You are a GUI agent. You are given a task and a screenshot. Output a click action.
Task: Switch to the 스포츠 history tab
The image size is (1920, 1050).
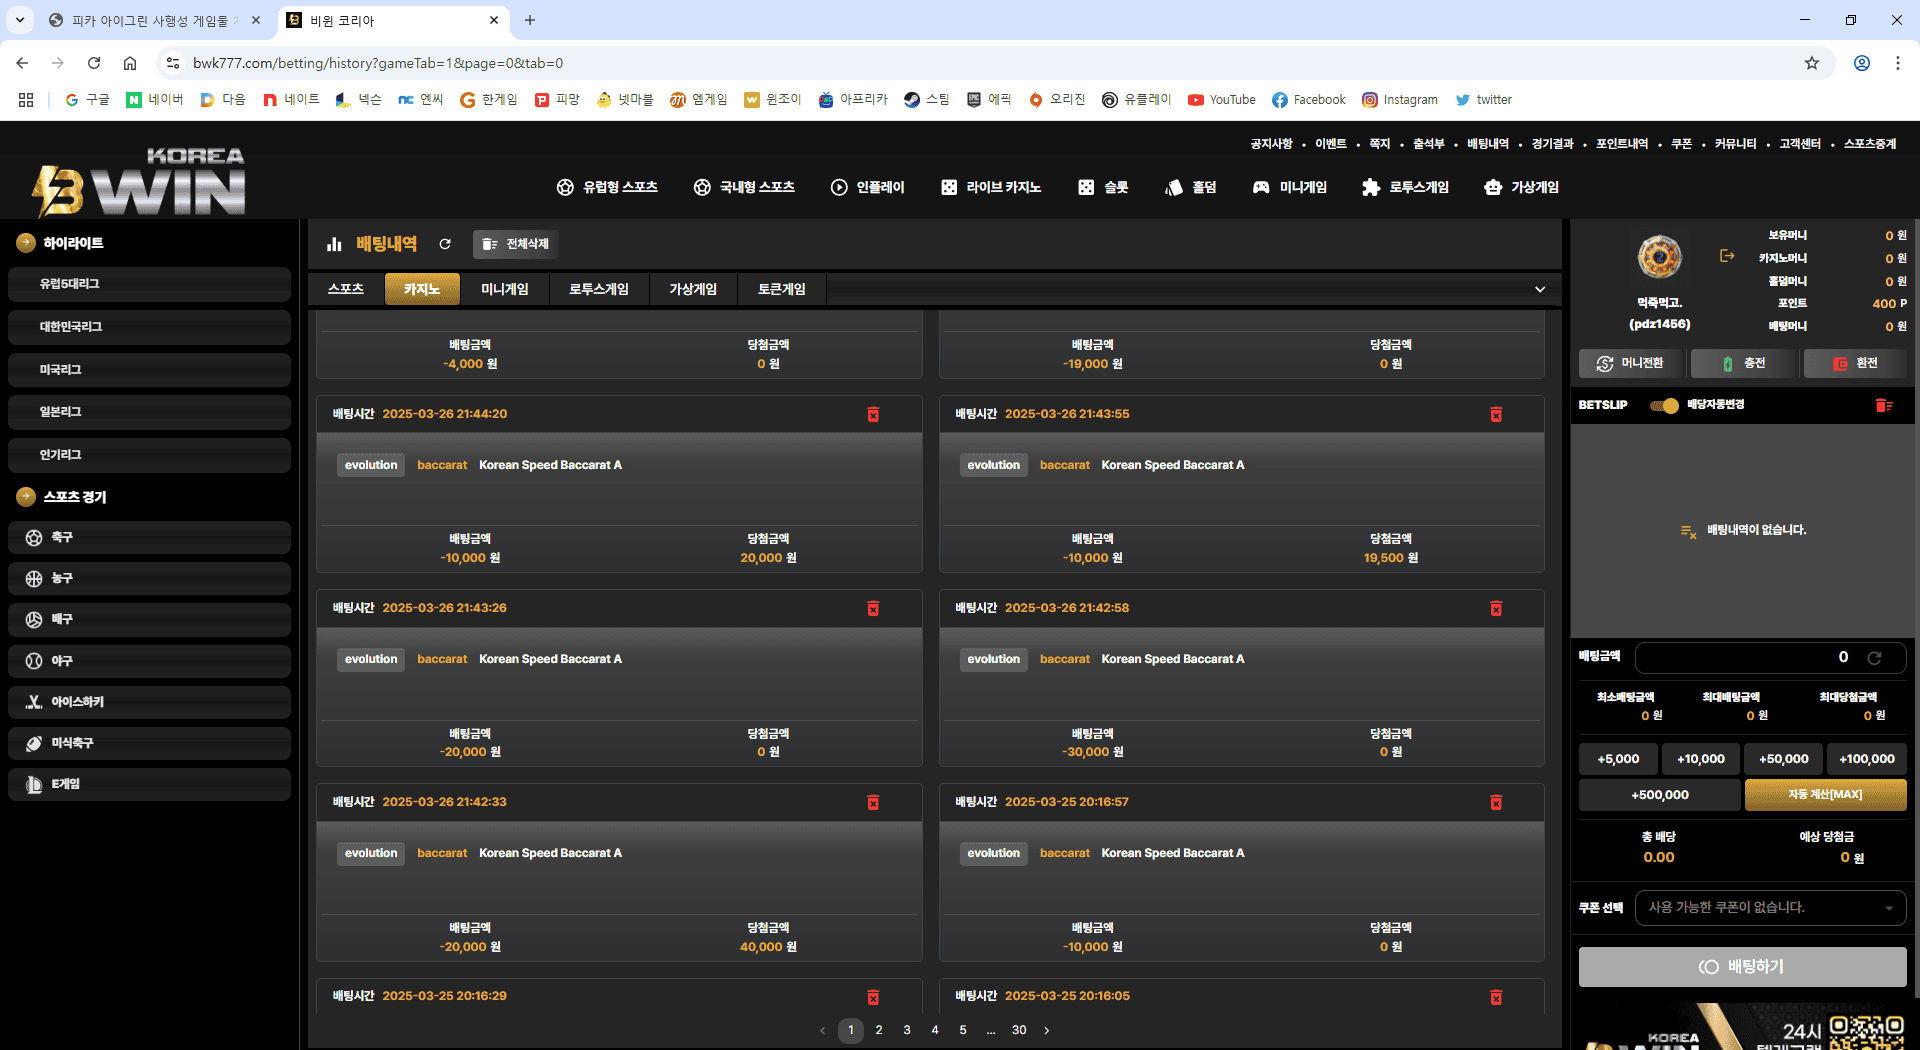tap(346, 289)
